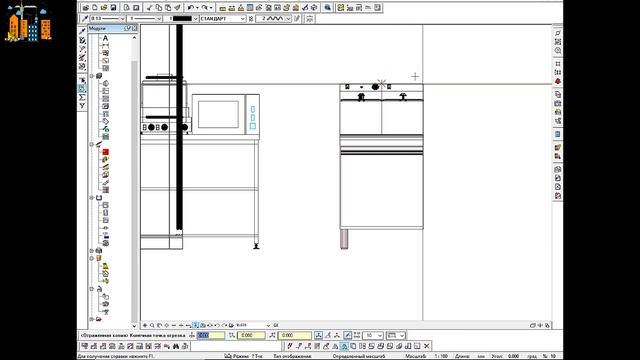Pin the Модули panel
The image size is (640, 360).
tap(128, 29)
